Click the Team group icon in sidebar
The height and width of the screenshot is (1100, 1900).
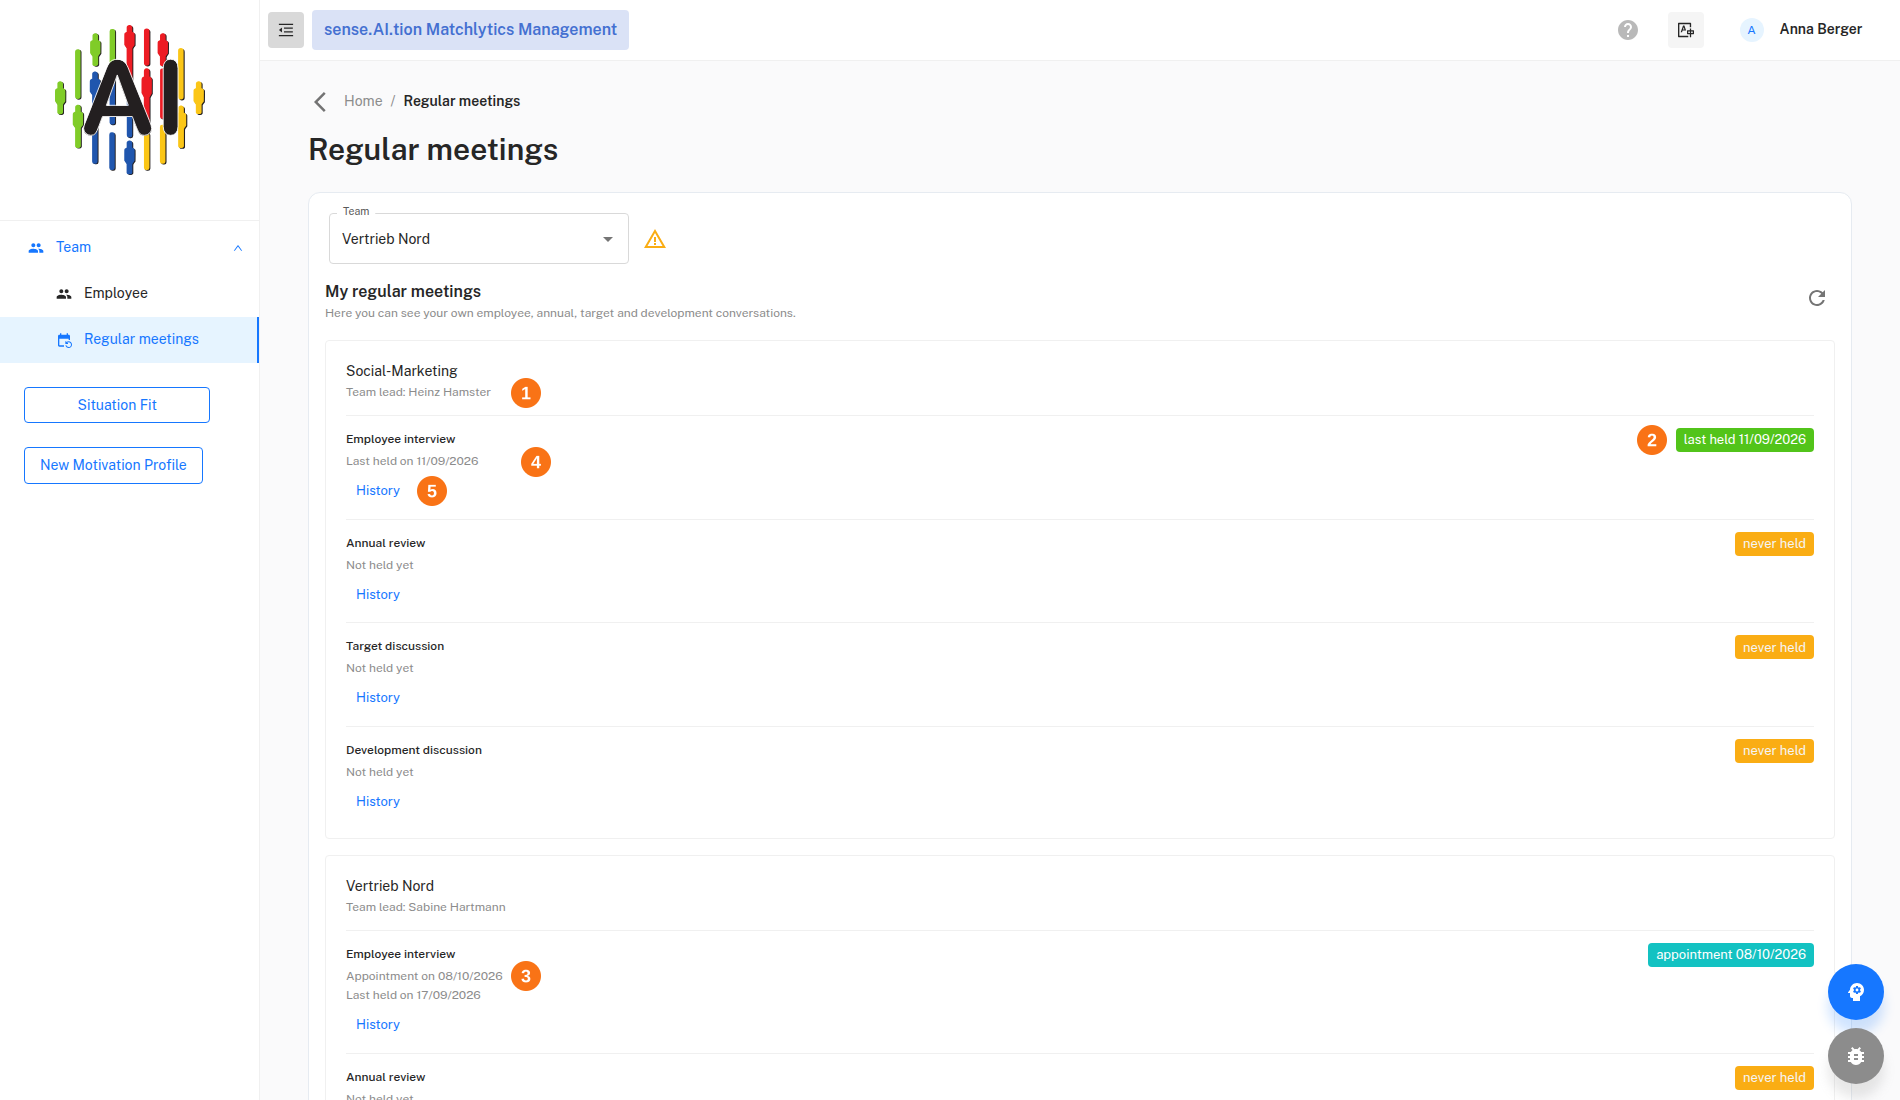point(36,248)
